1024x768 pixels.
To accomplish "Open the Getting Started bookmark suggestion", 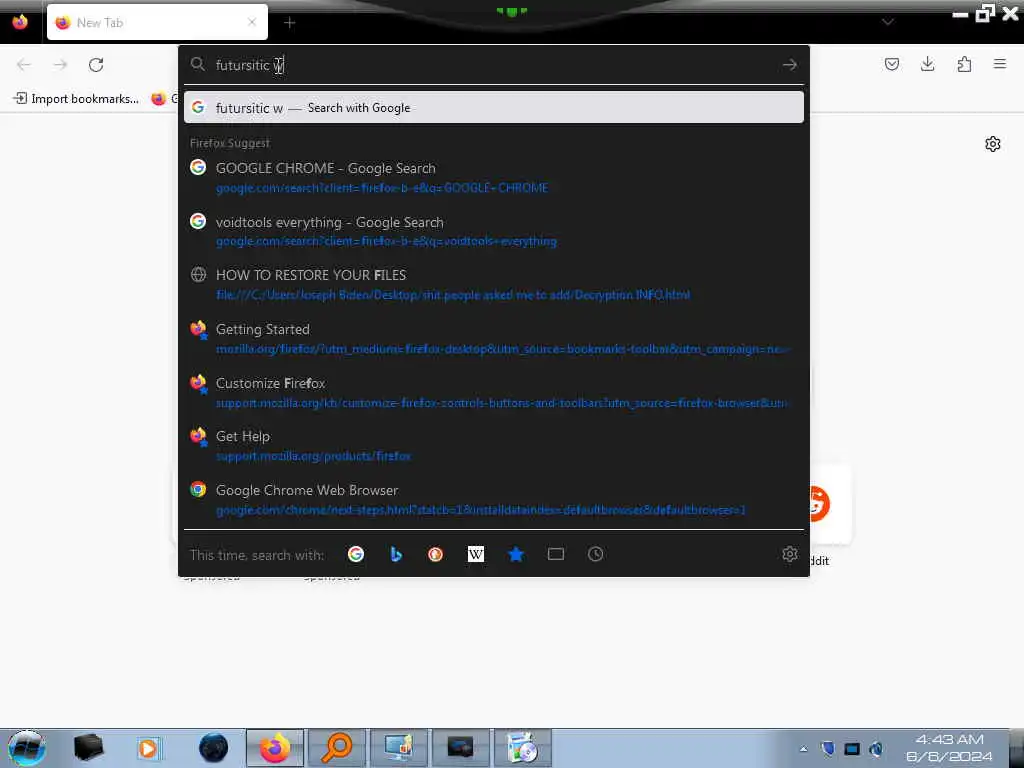I will (494, 338).
